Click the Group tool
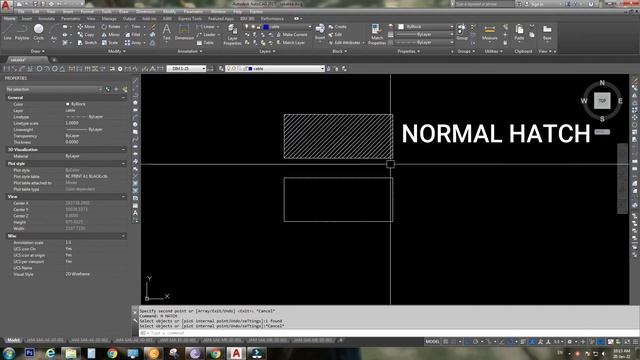640x360 pixels. coord(462,32)
